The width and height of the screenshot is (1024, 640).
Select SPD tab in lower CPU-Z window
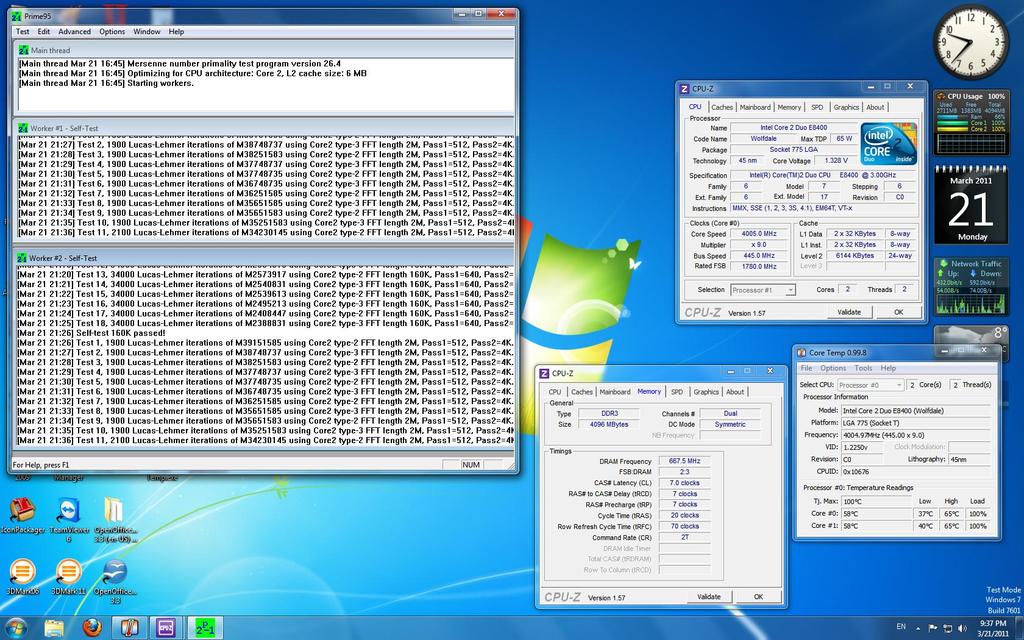[677, 392]
